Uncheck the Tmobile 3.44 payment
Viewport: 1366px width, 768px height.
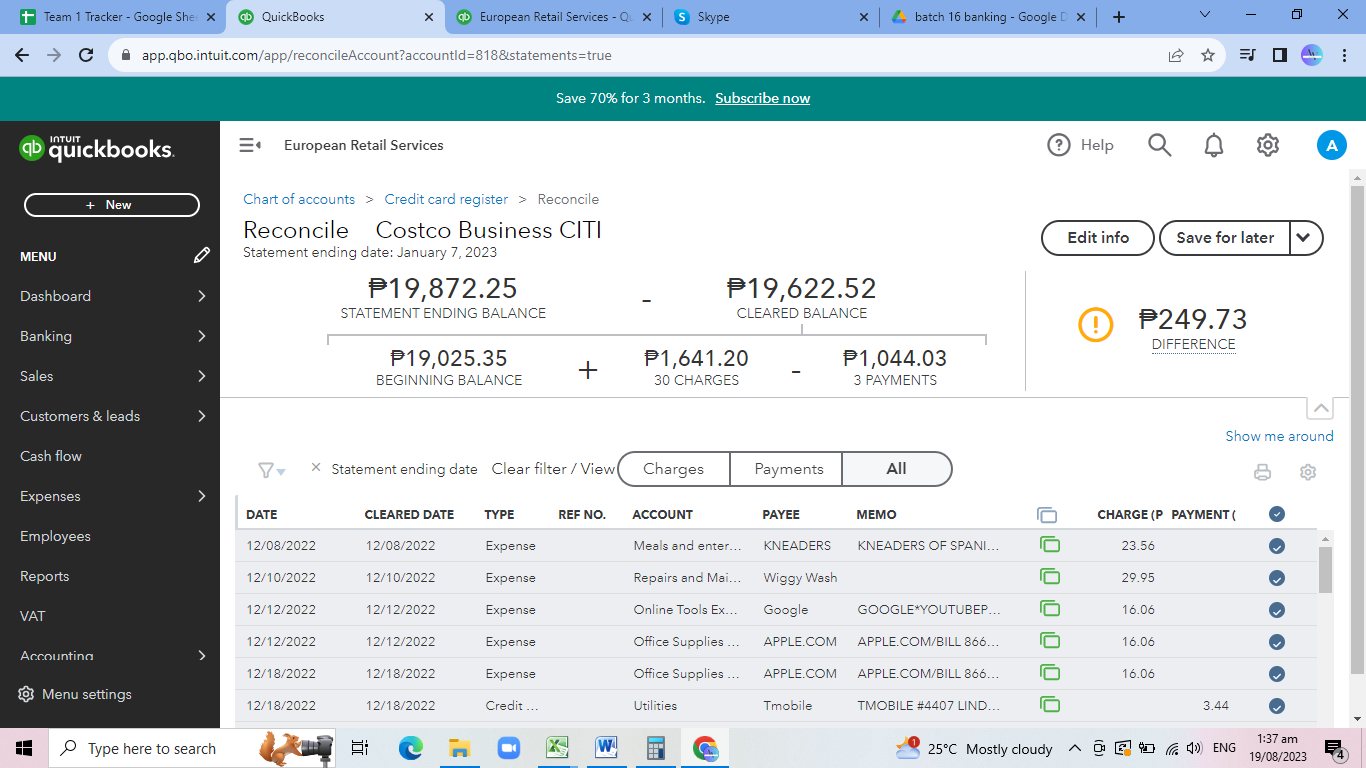[x=1276, y=706]
